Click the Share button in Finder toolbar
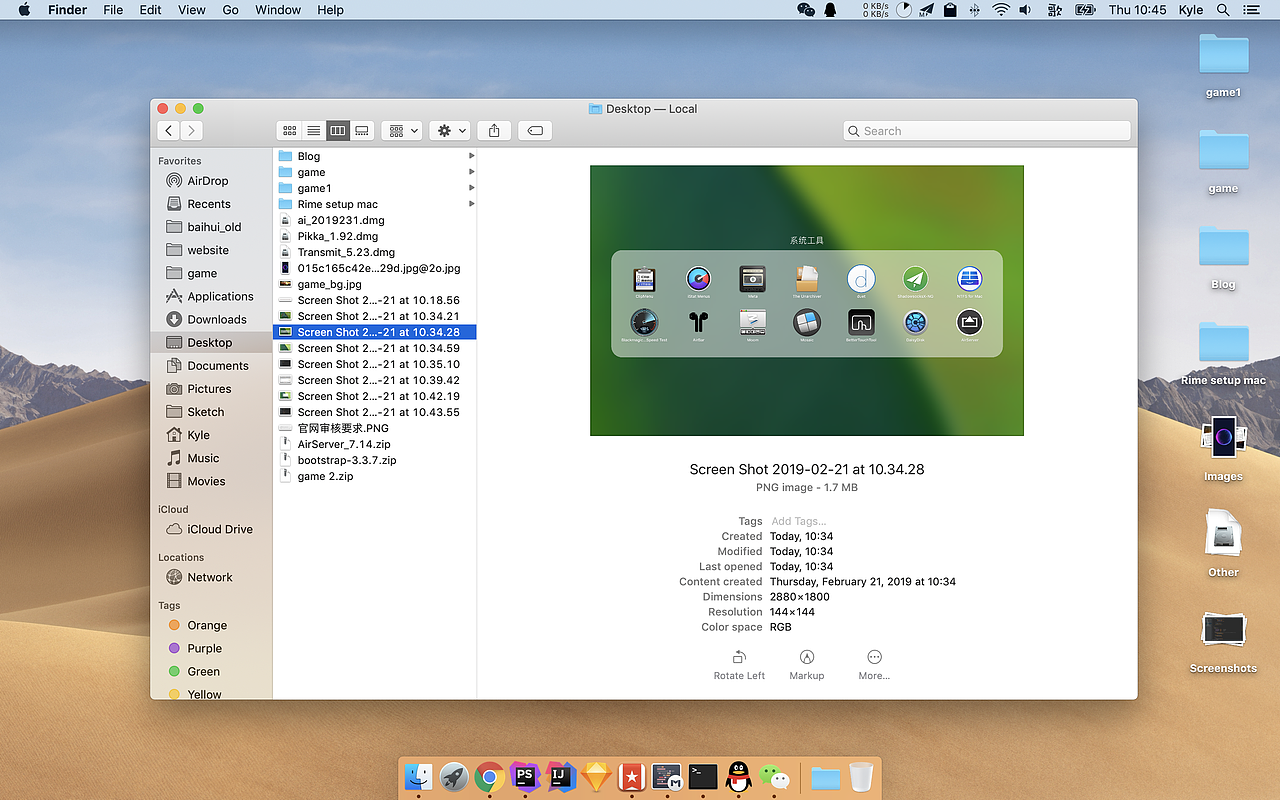 [x=494, y=131]
